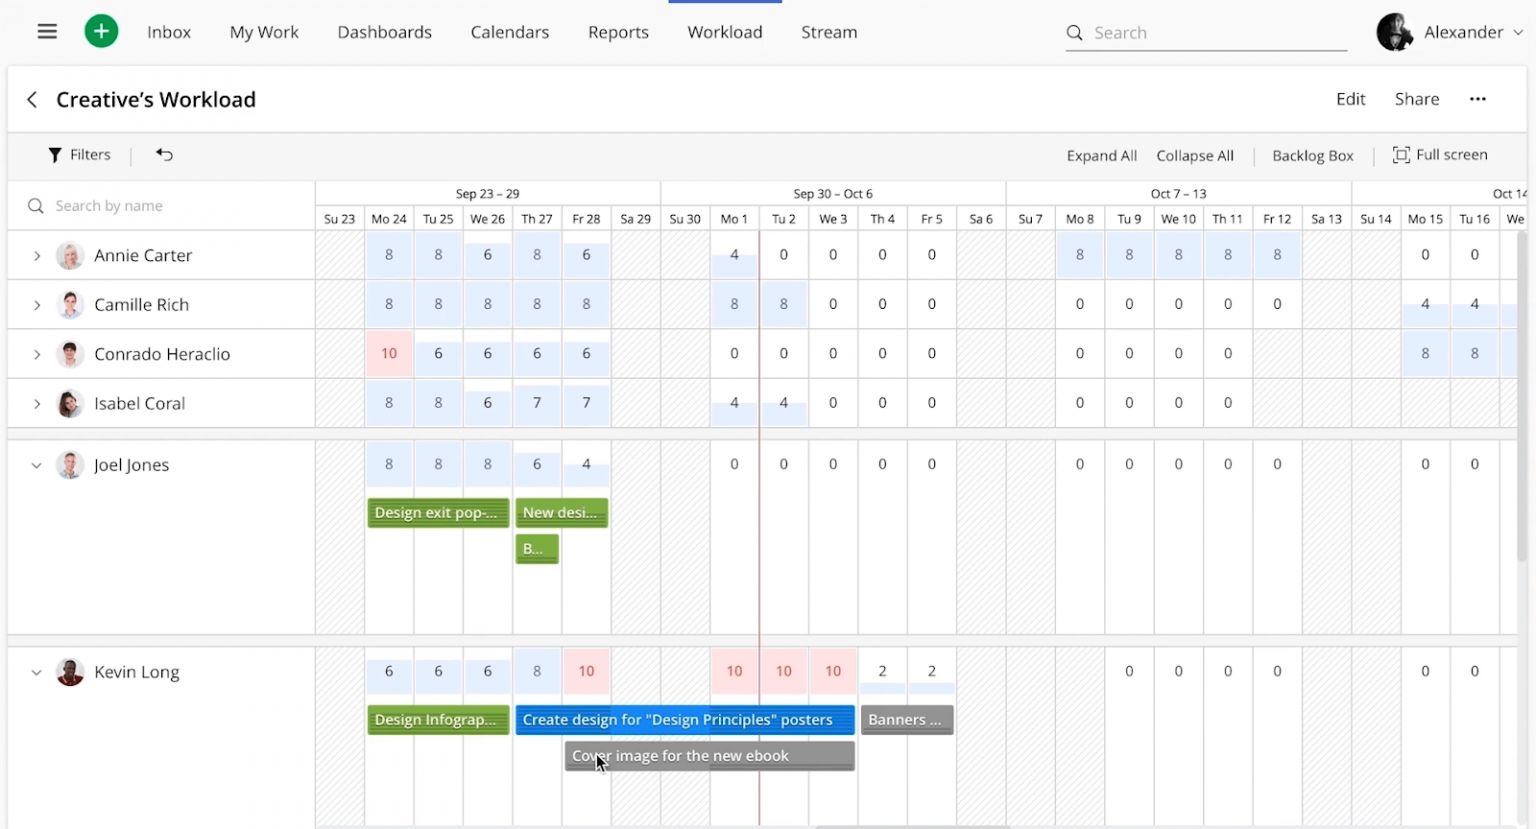Collapse the Joel Jones row
The image size is (1536, 829).
[37, 464]
